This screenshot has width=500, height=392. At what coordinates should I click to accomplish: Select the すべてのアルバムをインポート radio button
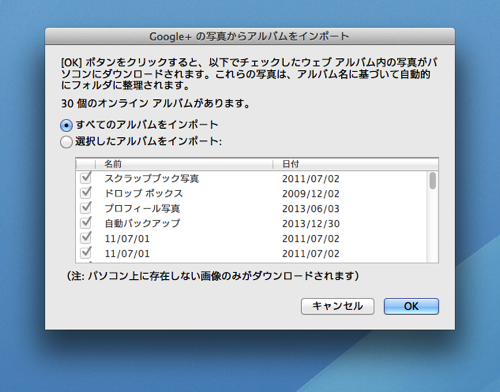click(66, 126)
